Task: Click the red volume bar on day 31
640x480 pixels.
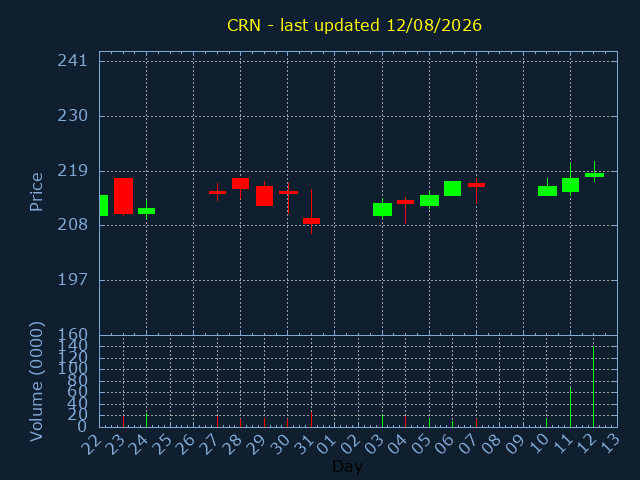Action: click(x=311, y=419)
